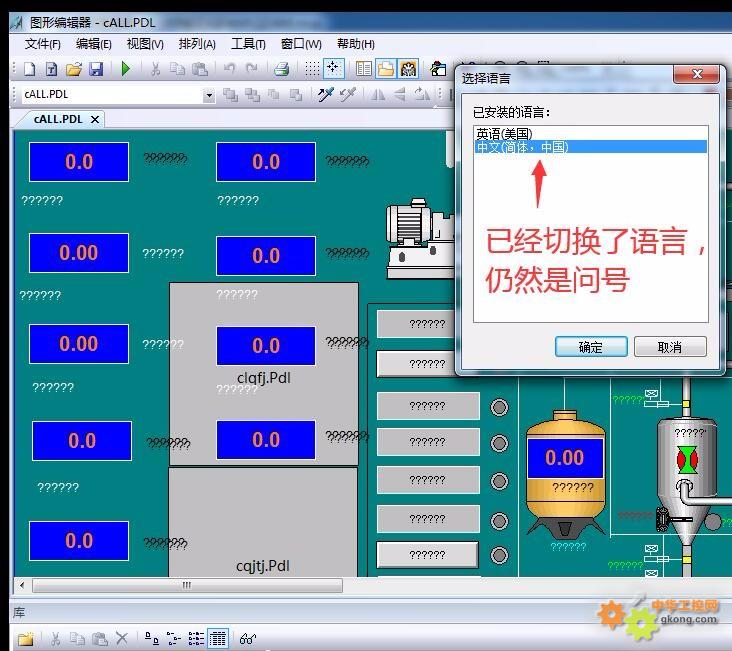Toggle library preview glasses icon

pyautogui.click(x=247, y=638)
